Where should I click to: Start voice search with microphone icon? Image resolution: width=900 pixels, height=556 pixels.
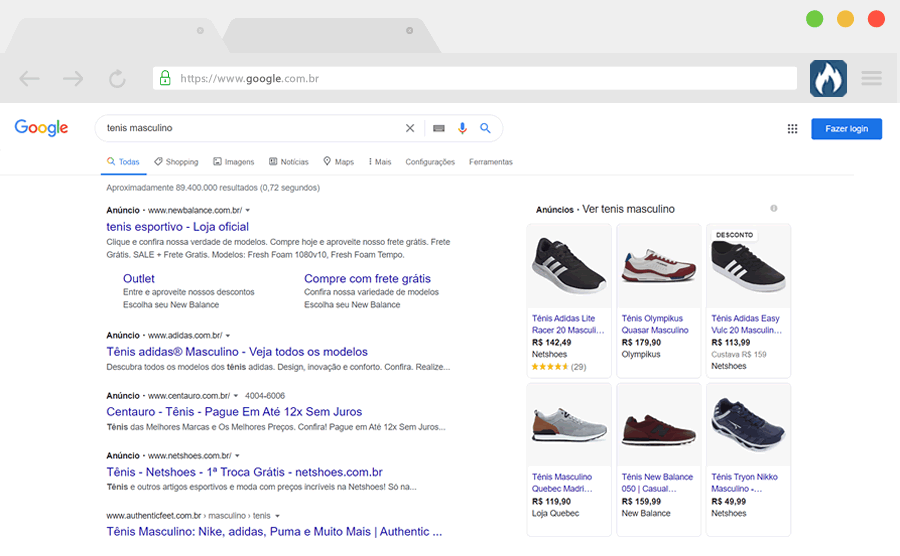coord(462,128)
